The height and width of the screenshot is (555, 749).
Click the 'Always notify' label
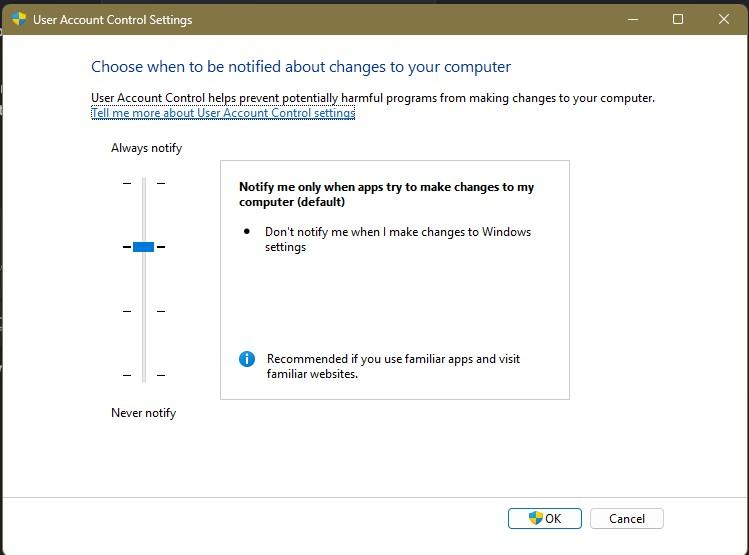(147, 148)
